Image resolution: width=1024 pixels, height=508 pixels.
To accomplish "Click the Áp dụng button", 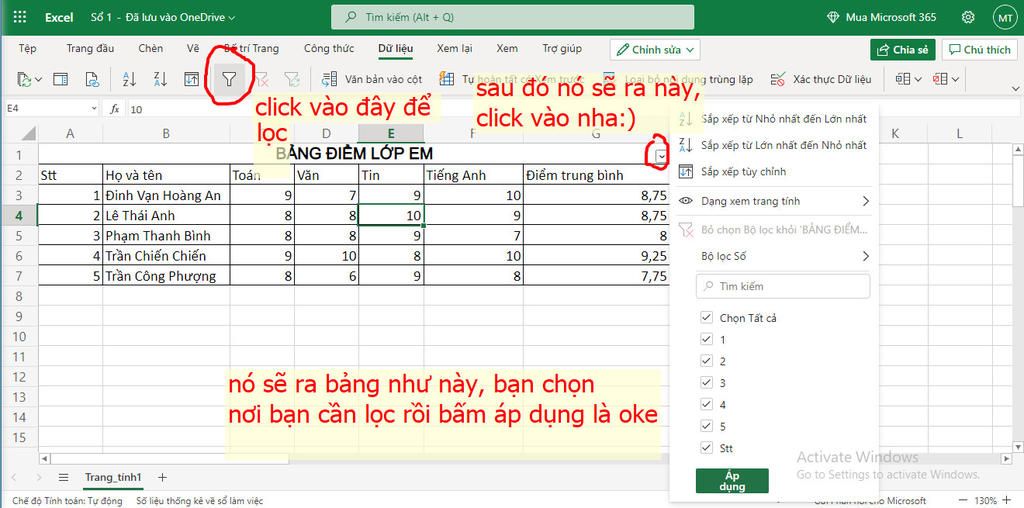I will pos(732,481).
